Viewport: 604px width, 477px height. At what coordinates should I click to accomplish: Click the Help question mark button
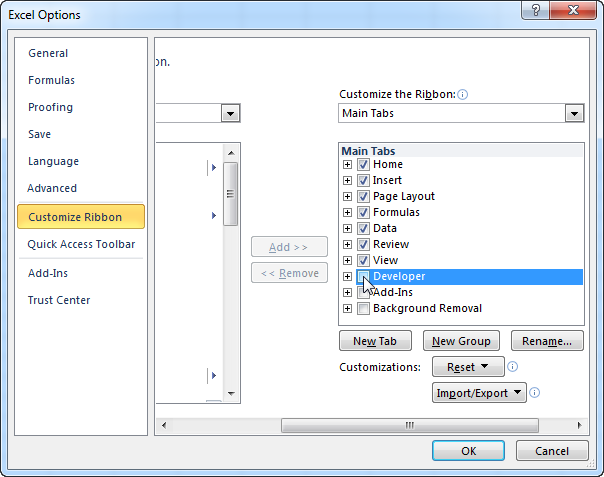[x=535, y=10]
